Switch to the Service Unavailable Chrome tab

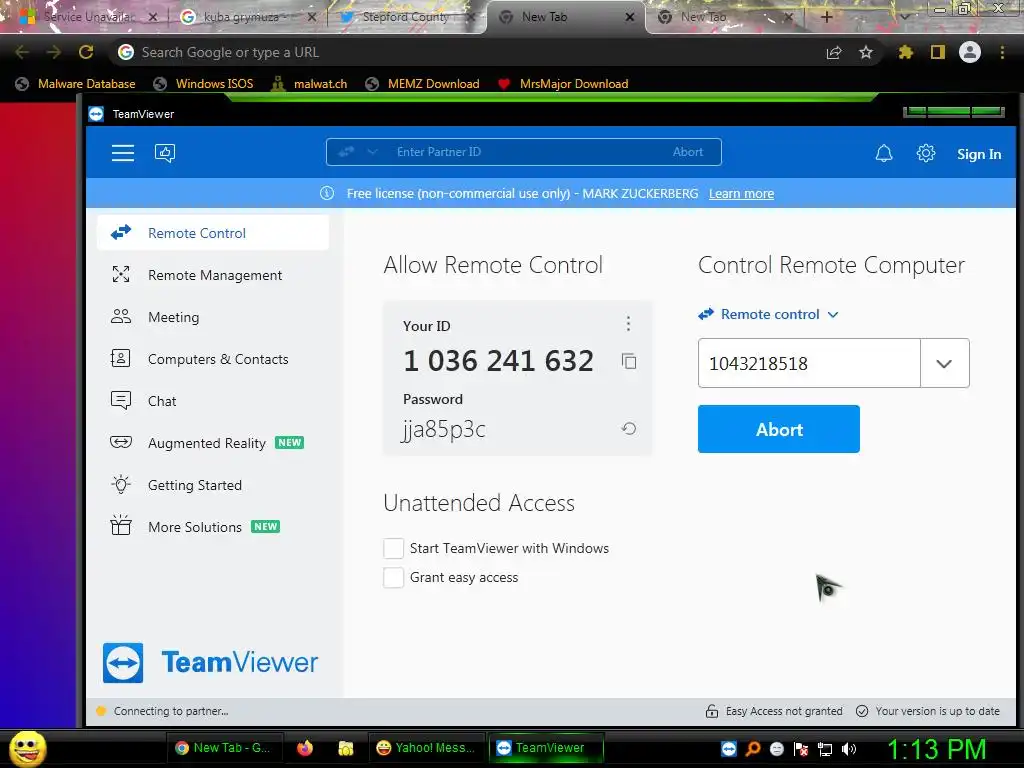pos(89,17)
